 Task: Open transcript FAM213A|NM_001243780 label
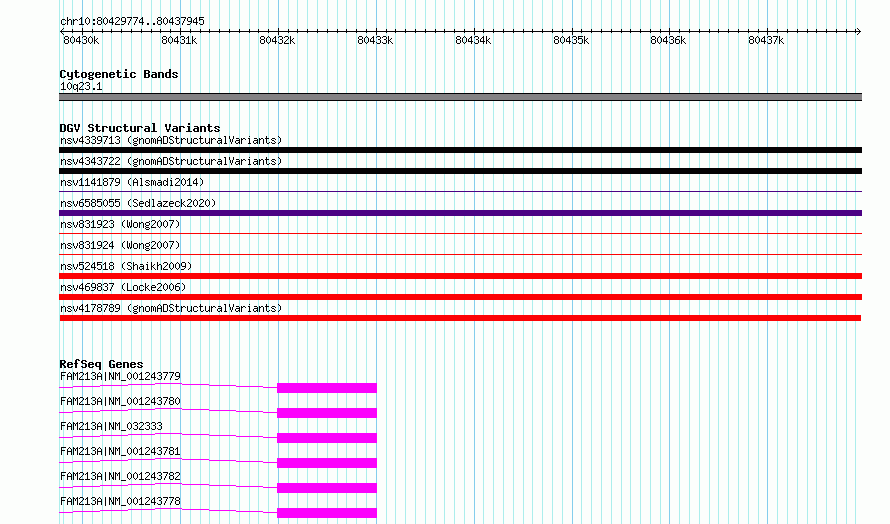click(120, 401)
